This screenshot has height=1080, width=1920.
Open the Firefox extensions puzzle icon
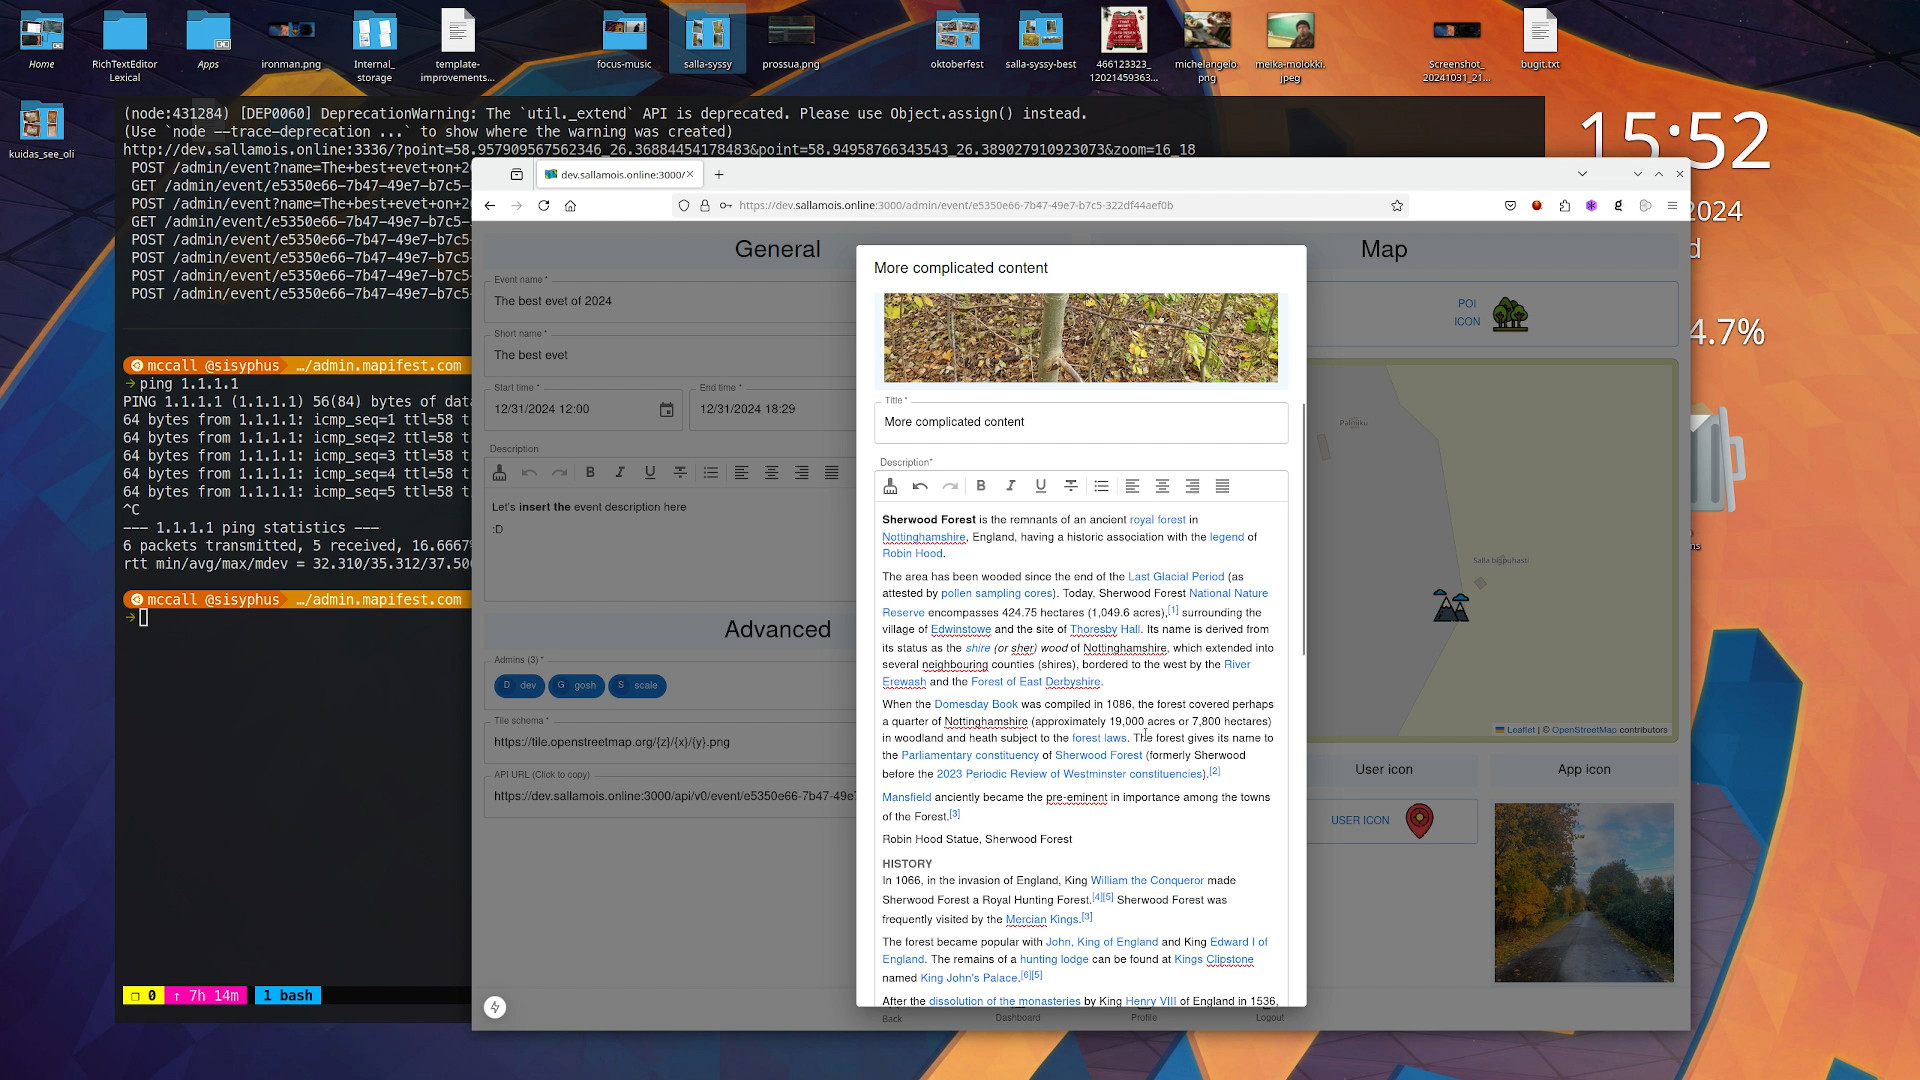(1564, 206)
